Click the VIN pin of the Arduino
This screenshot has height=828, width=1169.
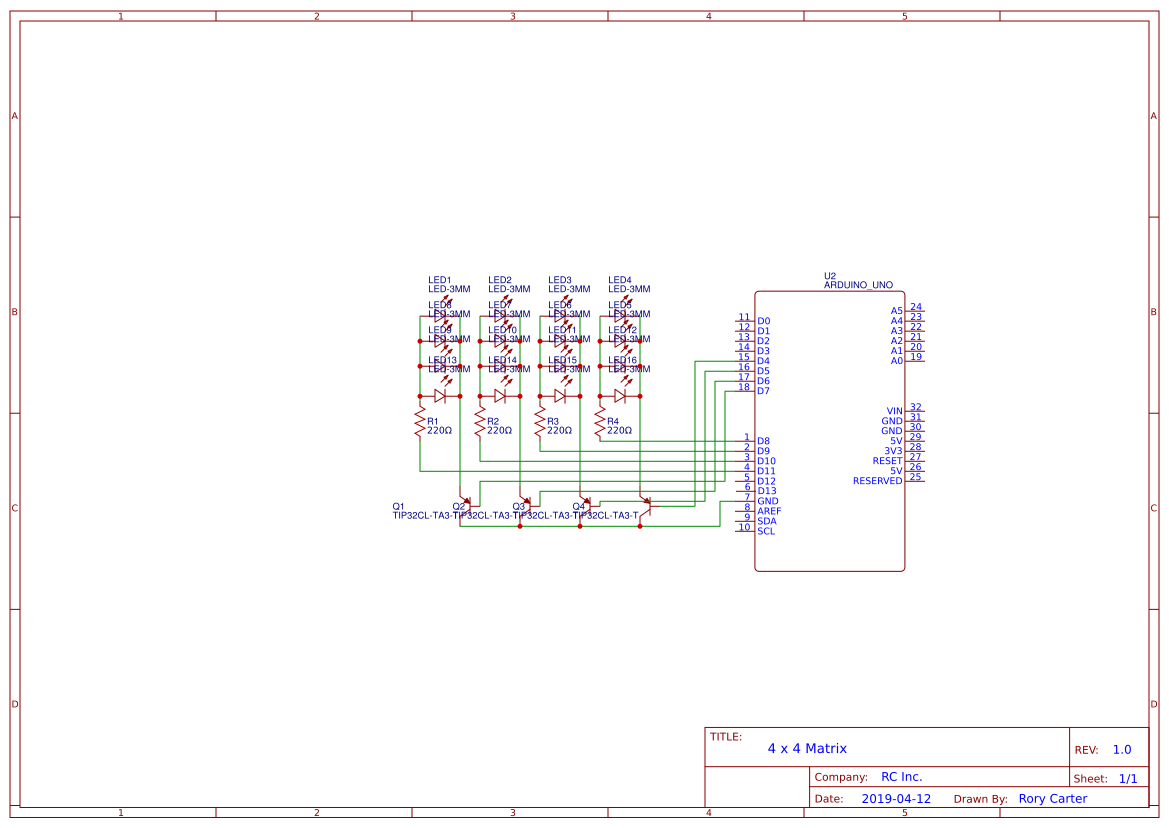[x=894, y=411]
